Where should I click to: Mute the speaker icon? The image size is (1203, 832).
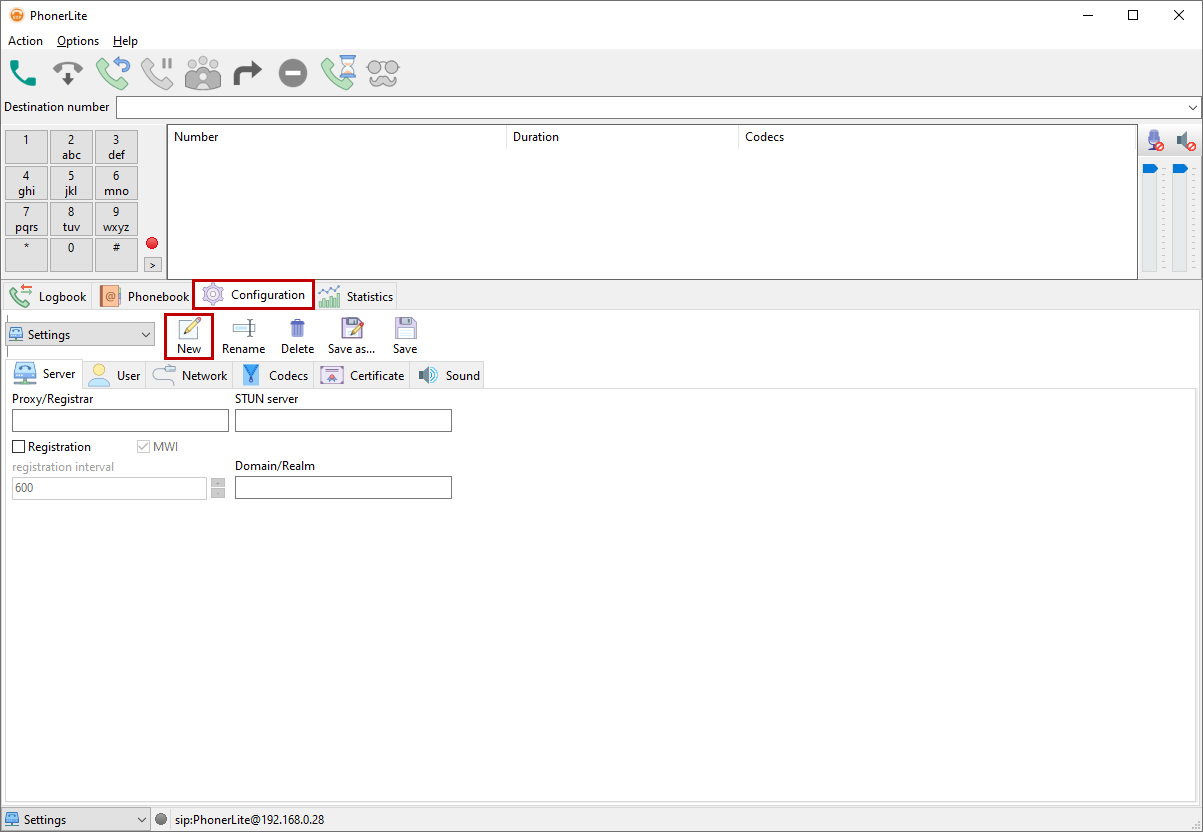pyautogui.click(x=1185, y=141)
